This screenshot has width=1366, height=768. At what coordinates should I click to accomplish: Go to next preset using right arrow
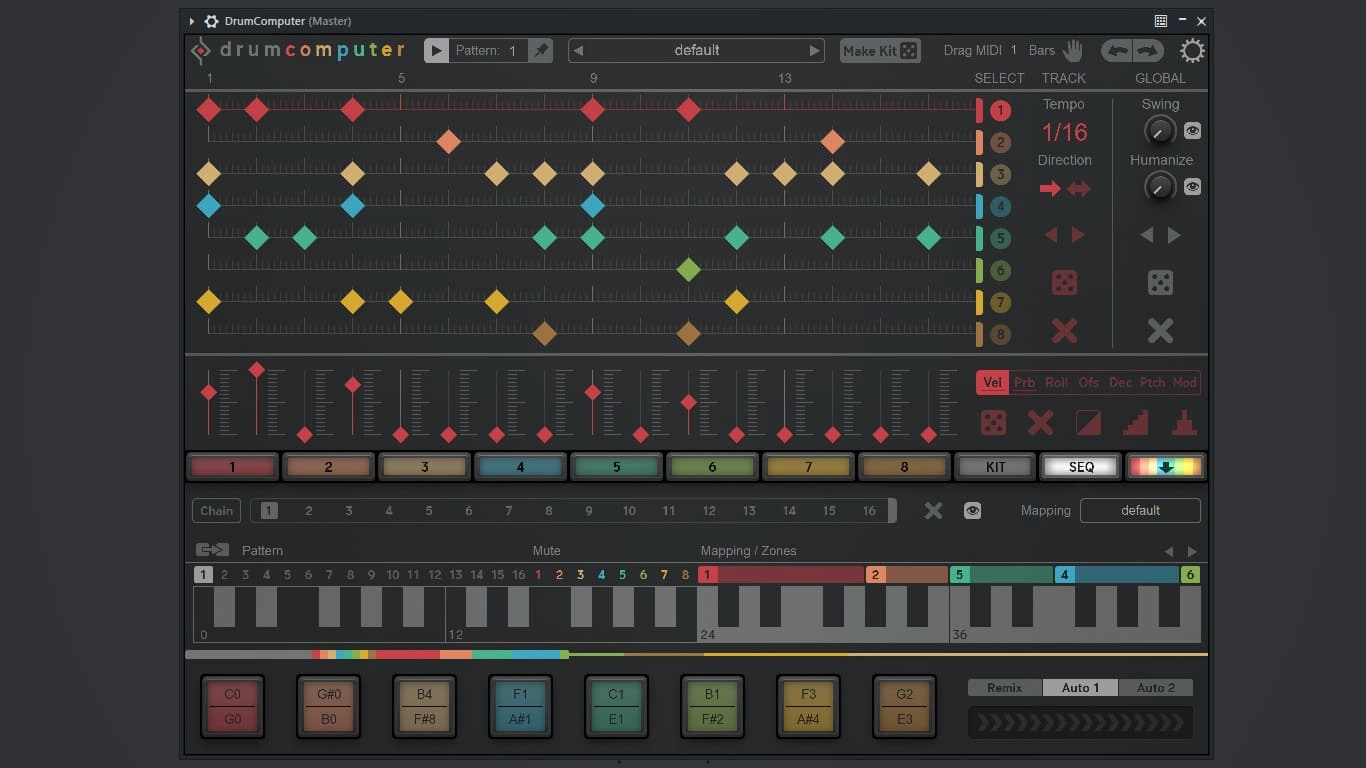pyautogui.click(x=814, y=50)
